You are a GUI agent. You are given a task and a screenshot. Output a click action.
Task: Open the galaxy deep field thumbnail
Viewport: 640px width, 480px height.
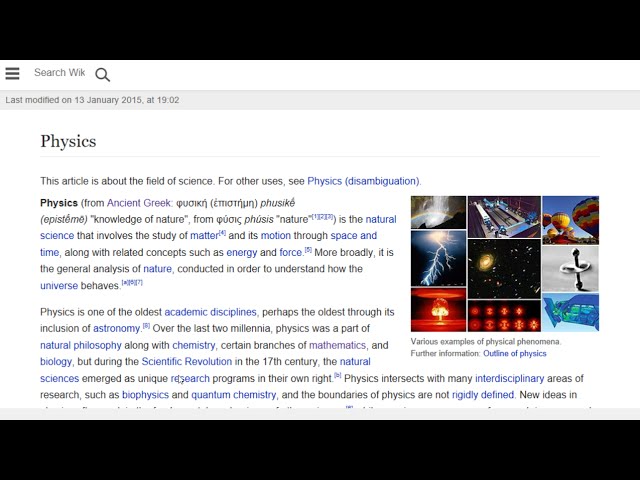[x=504, y=269]
